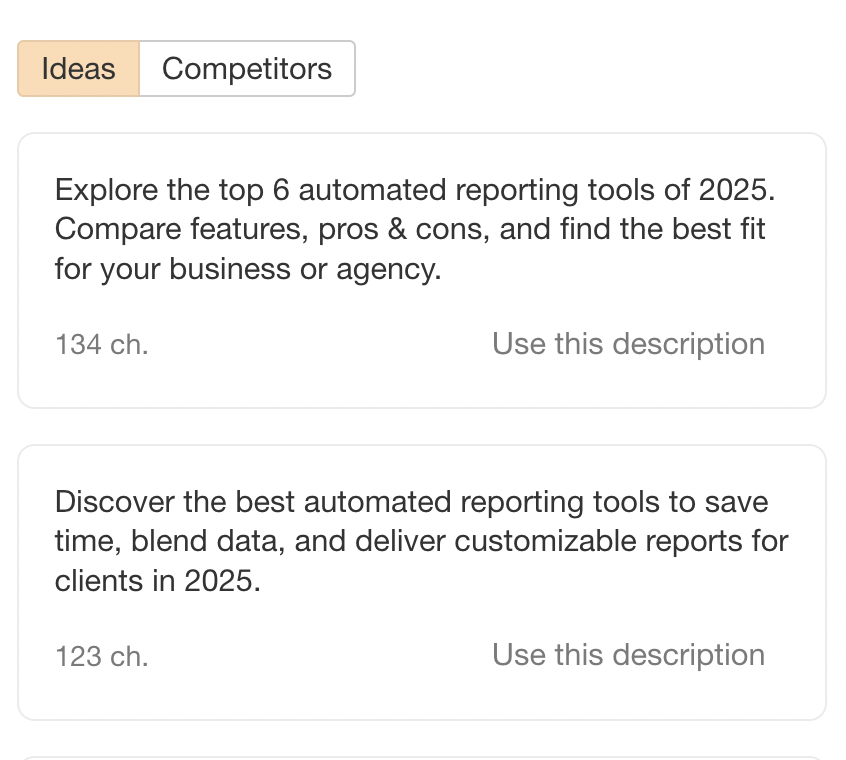Switch to the Competitors tab
846x760 pixels.
(x=247, y=68)
